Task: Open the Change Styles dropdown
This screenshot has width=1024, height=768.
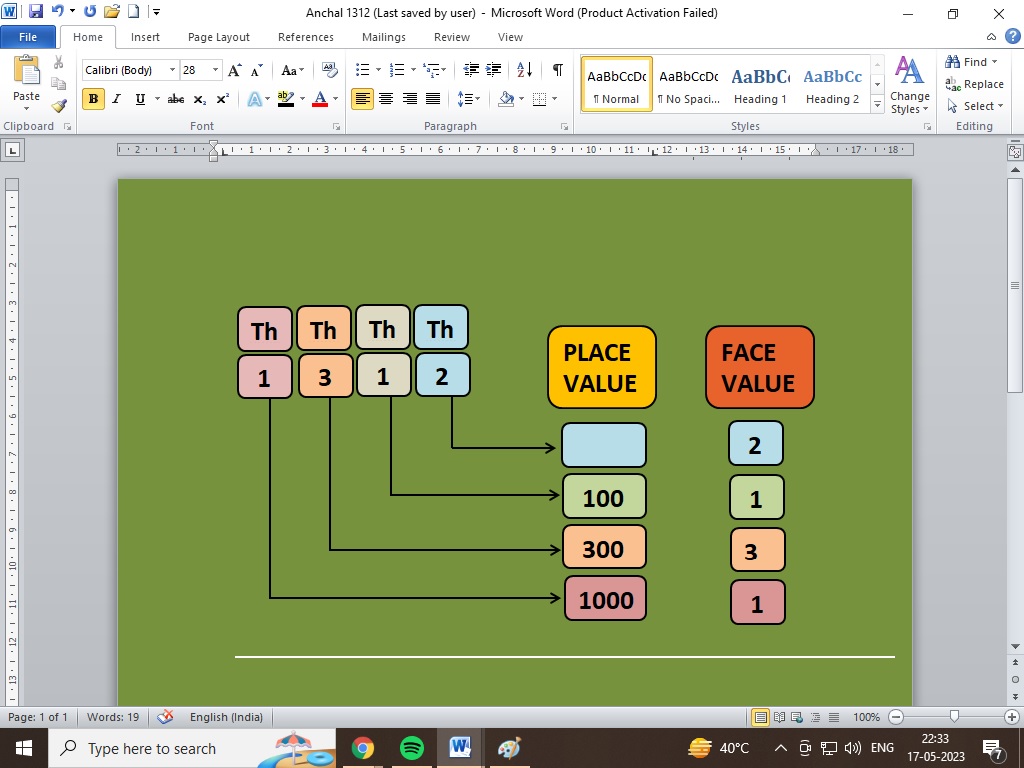Action: (909, 86)
